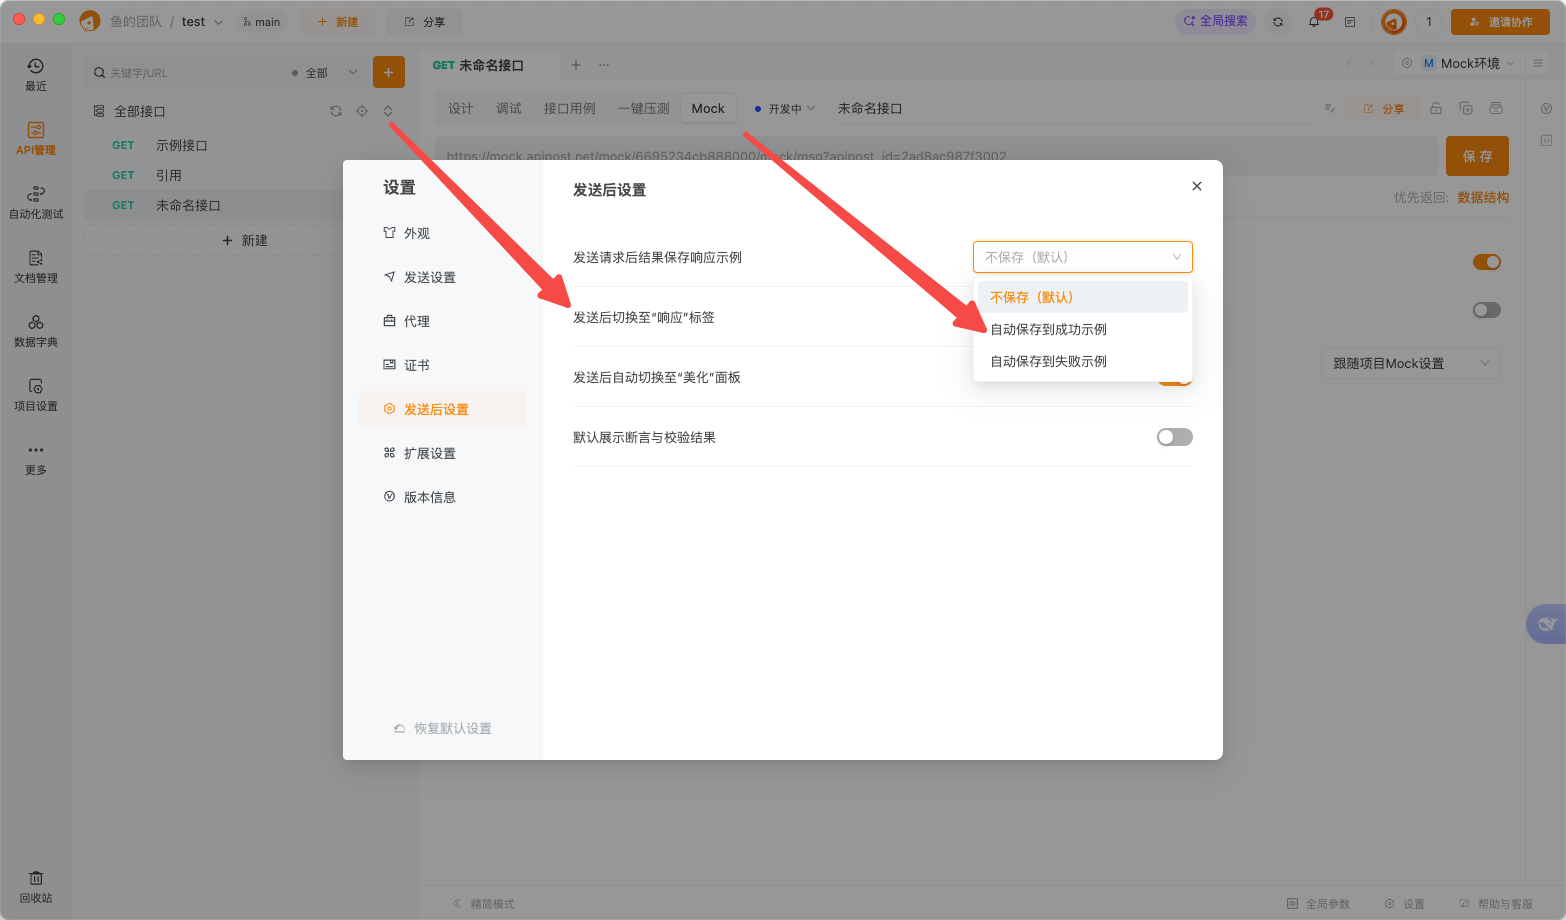This screenshot has height=920, width=1566.
Task: Open 文档管理 in the sidebar
Action: (36, 267)
